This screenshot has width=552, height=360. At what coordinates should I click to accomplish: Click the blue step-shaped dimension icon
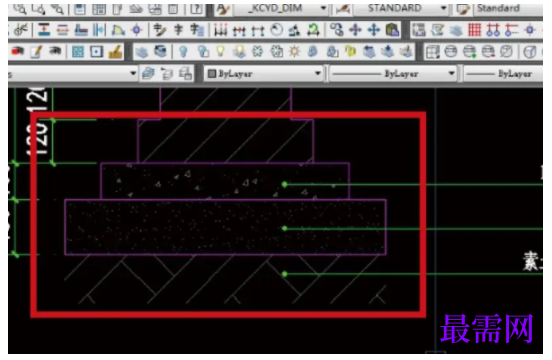pos(81,31)
